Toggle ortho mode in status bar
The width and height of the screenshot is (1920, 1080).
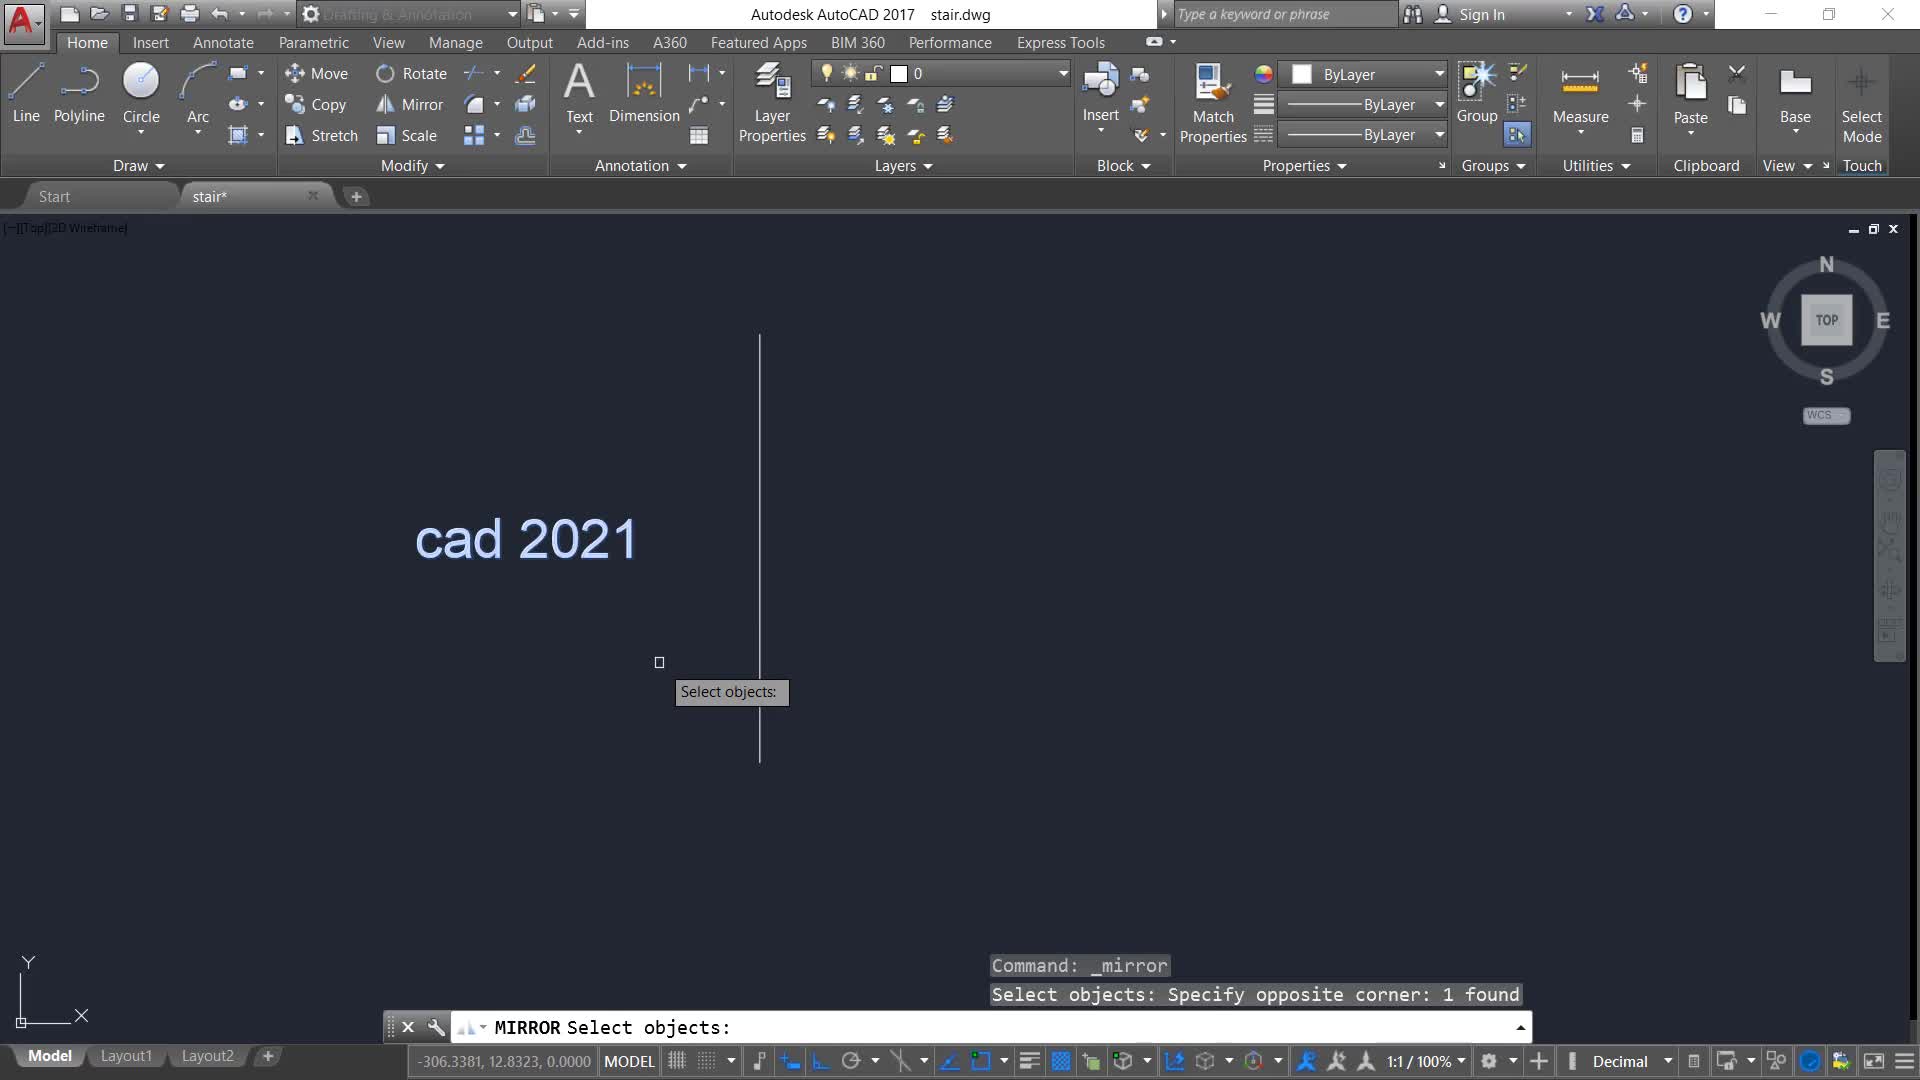[x=821, y=1061]
